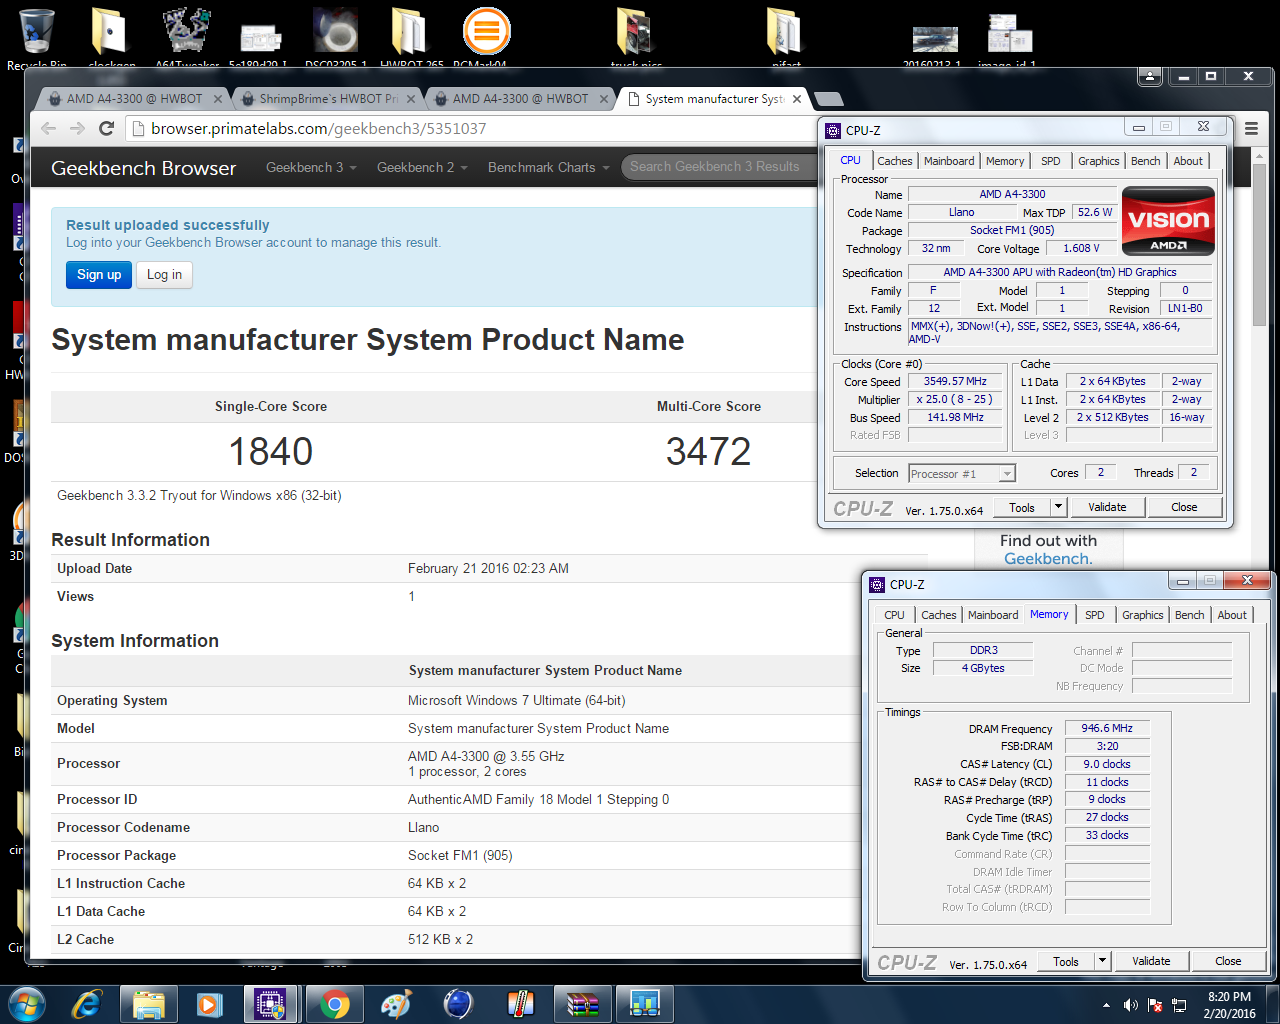Click the Close button in lower CPU-Z
This screenshot has width=1280, height=1024.
(1228, 961)
